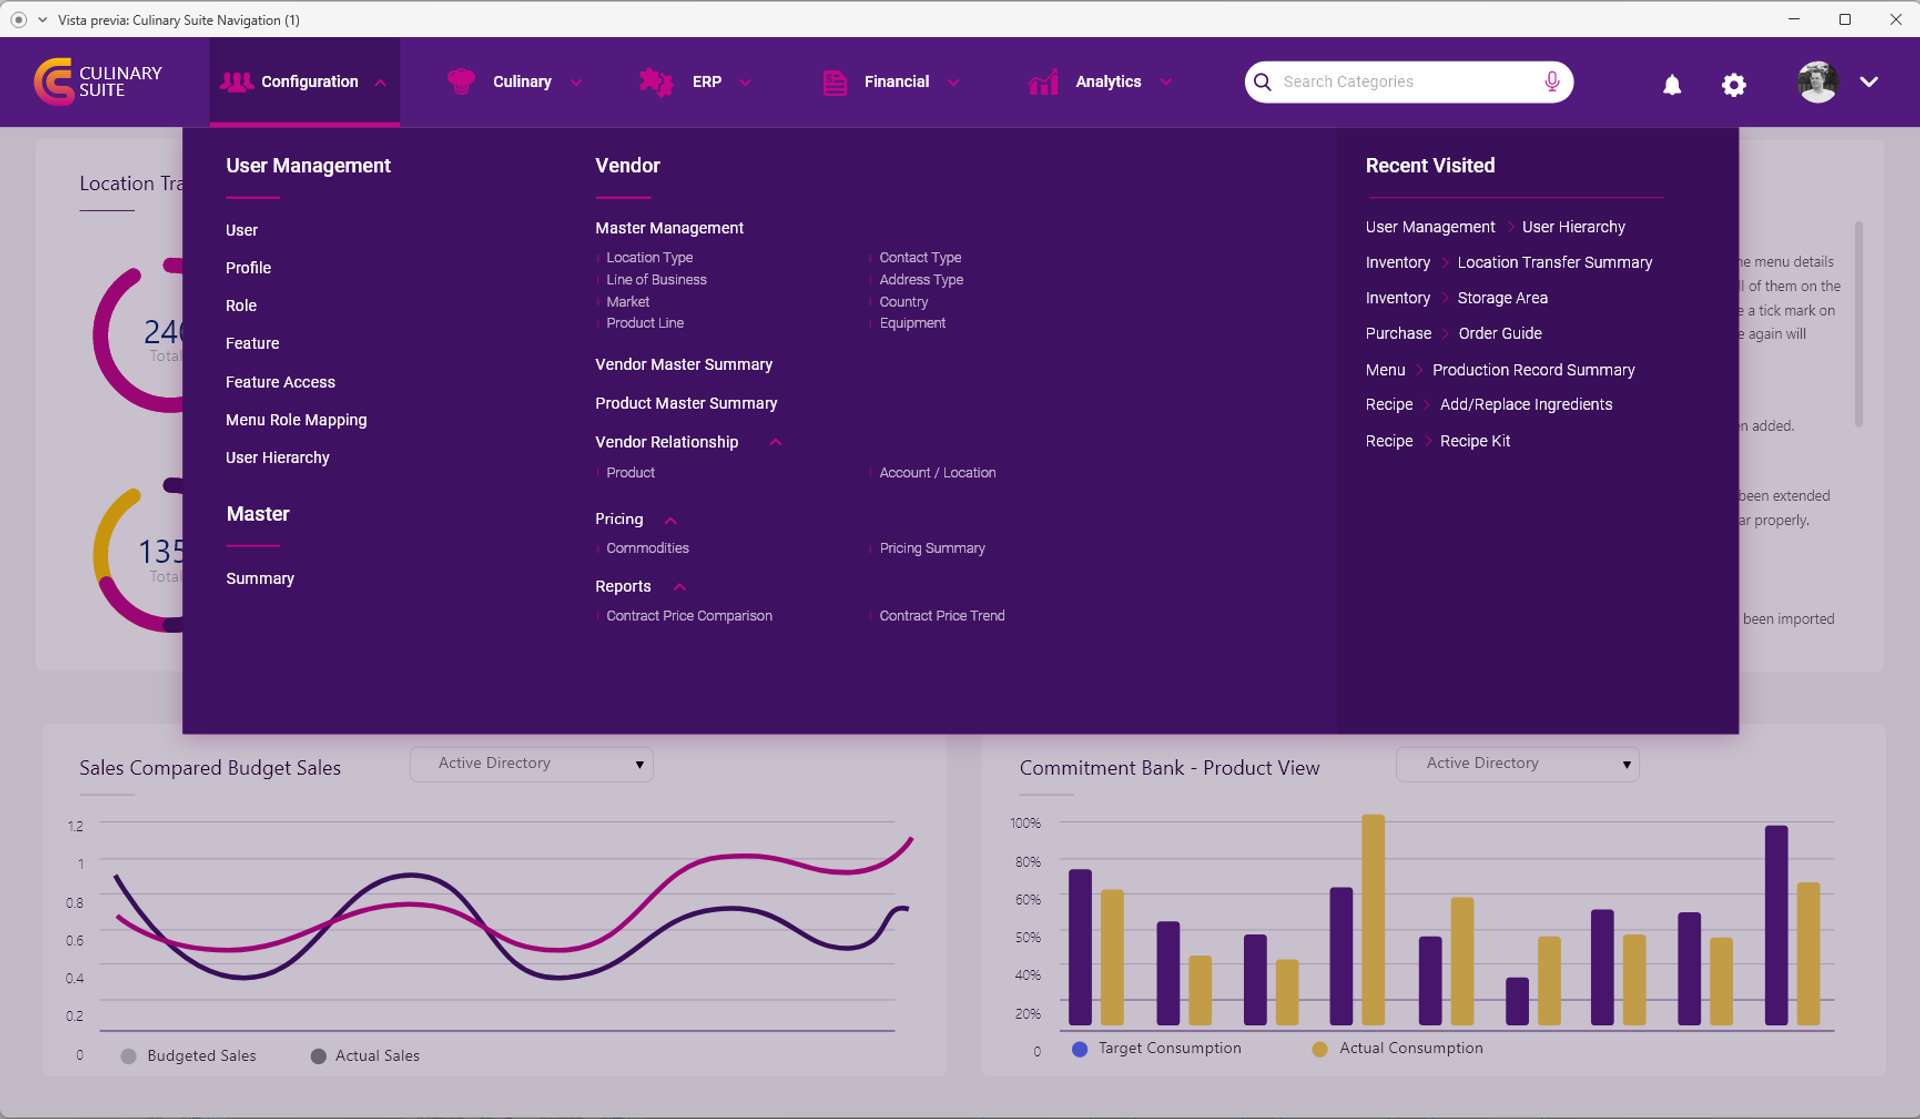Click the Culinary Suite logo

[x=98, y=81]
